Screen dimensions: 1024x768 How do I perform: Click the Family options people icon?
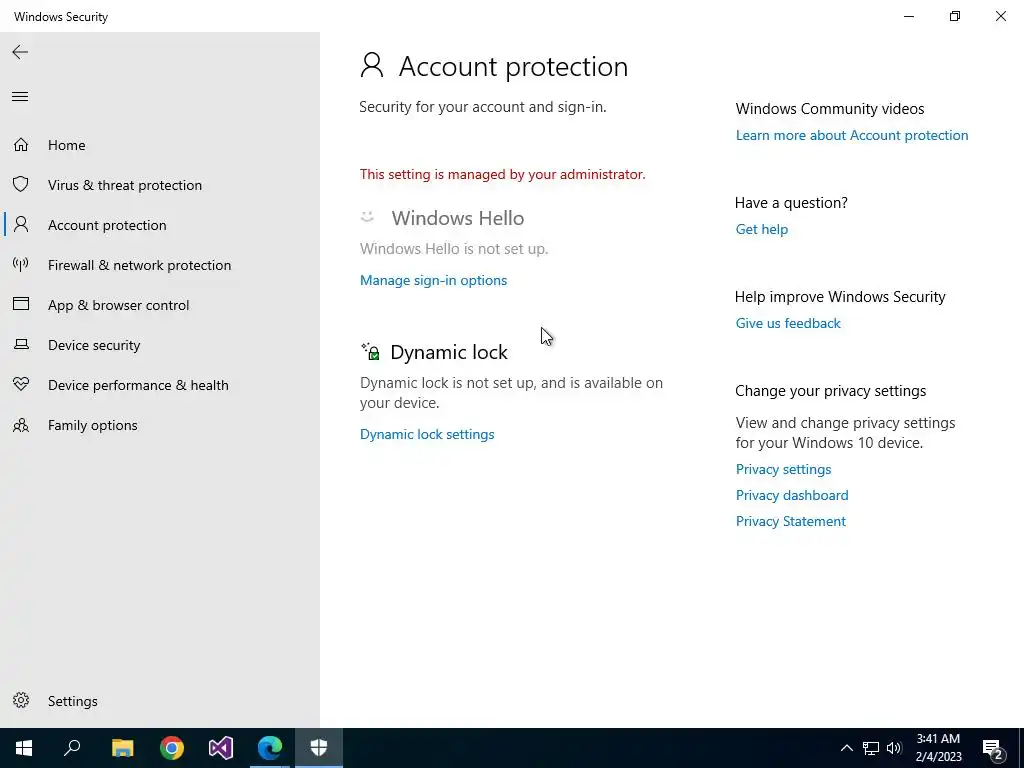(x=21, y=425)
